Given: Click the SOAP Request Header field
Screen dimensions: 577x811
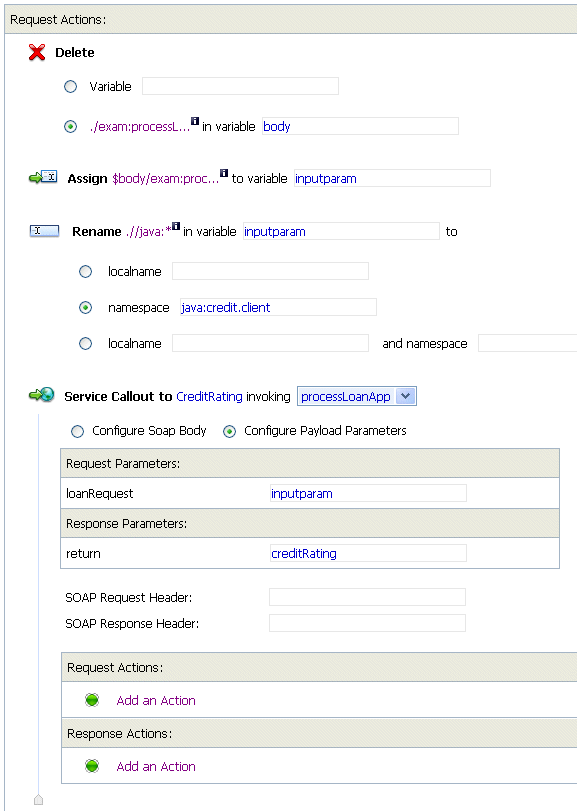Looking at the screenshot, I should click(x=368, y=597).
